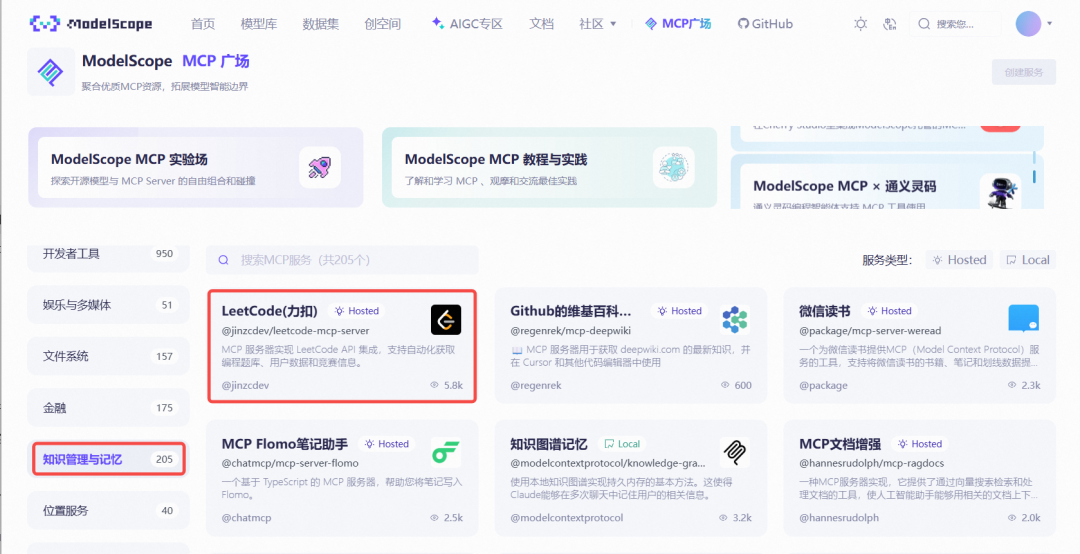Viewport: 1080px width, 554px height.
Task: Click the DeepWiki hexagon logo icon
Action: click(x=735, y=320)
